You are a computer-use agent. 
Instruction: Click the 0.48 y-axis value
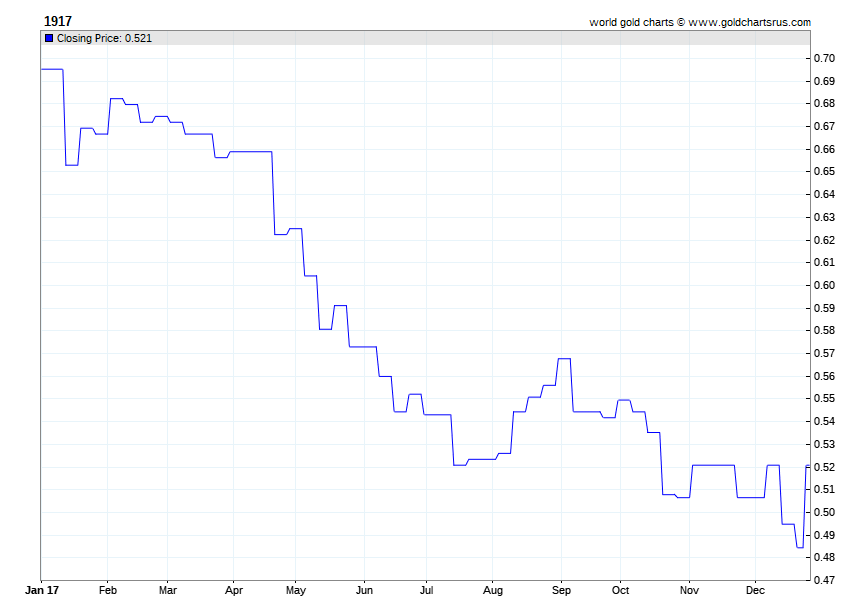(x=825, y=557)
